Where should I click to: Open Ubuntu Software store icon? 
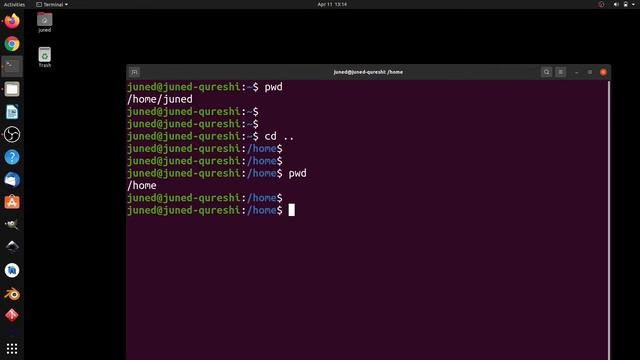(12, 202)
